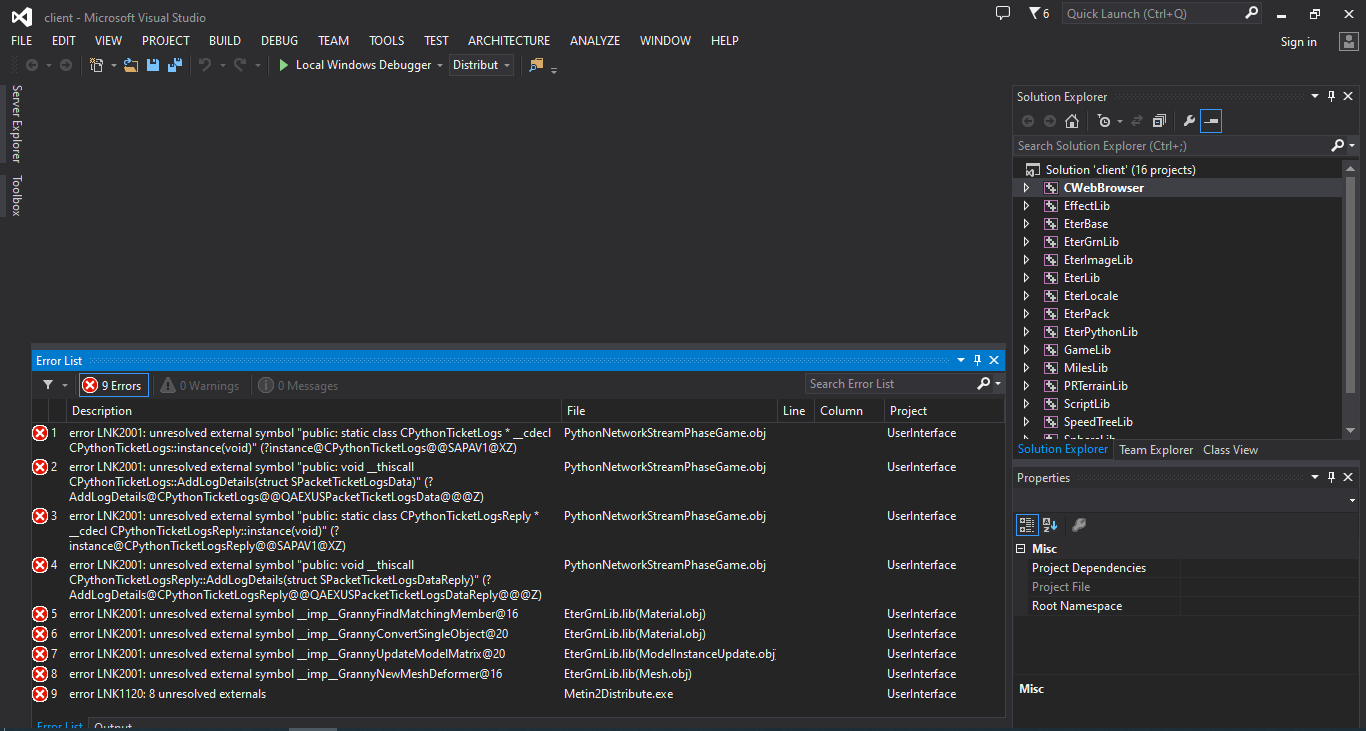Open the Distribut configuration dropdown
The height and width of the screenshot is (731, 1366).
pos(481,65)
